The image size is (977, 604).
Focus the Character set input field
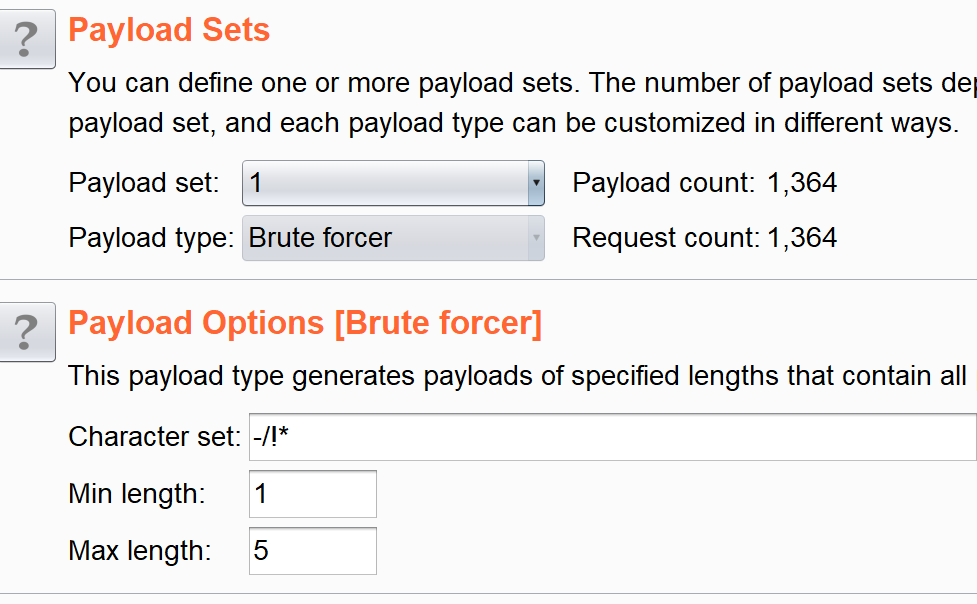tap(612, 437)
